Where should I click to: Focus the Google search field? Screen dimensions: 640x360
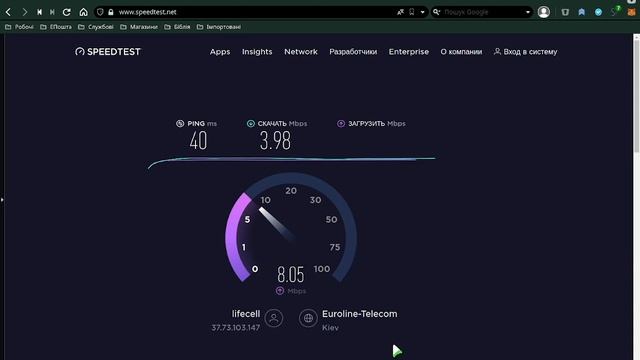pos(482,12)
